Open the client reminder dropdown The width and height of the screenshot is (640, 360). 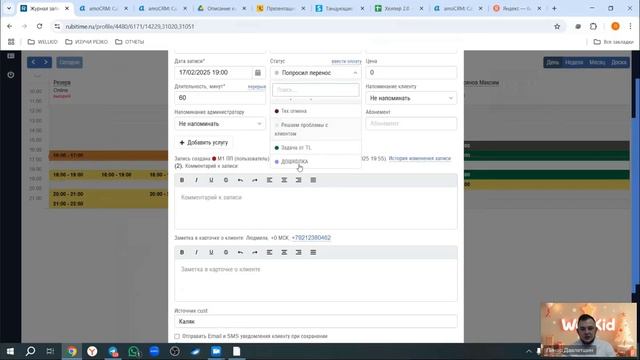(411, 98)
